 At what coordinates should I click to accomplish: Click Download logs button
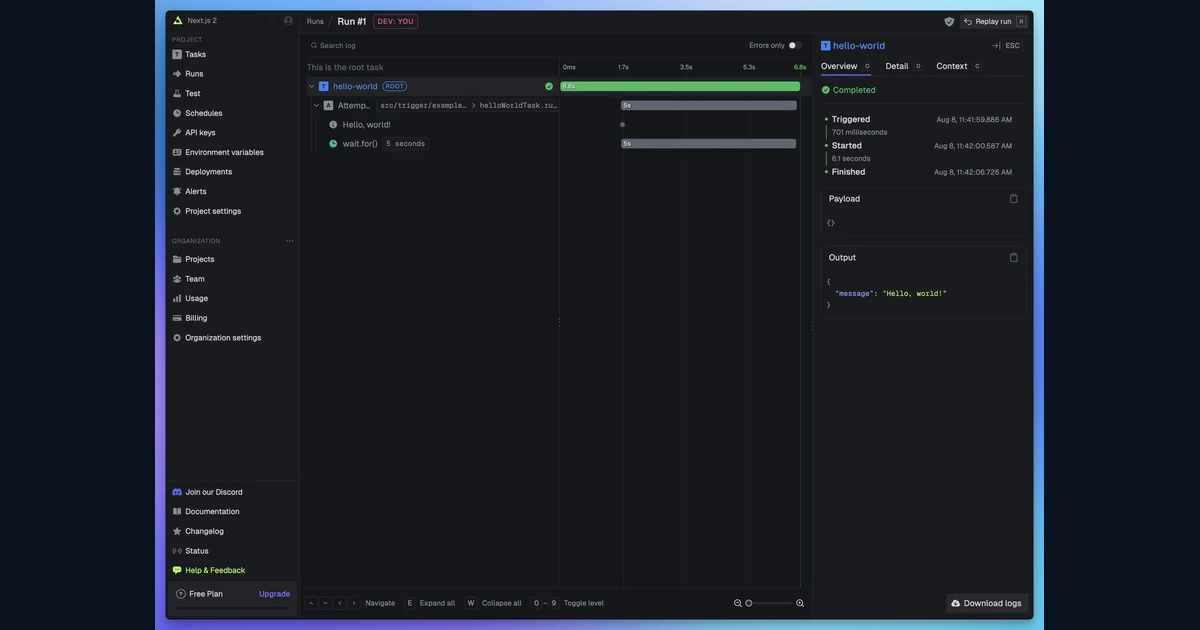point(987,603)
